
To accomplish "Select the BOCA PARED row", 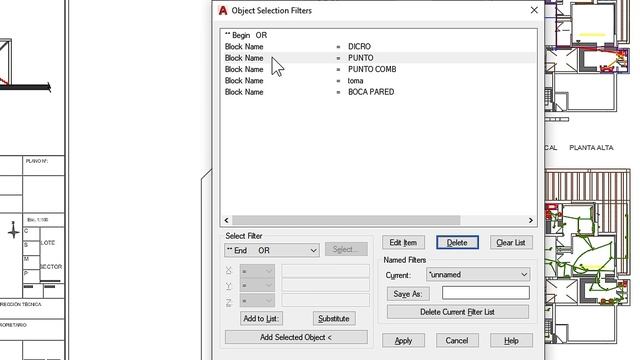I will point(378,92).
